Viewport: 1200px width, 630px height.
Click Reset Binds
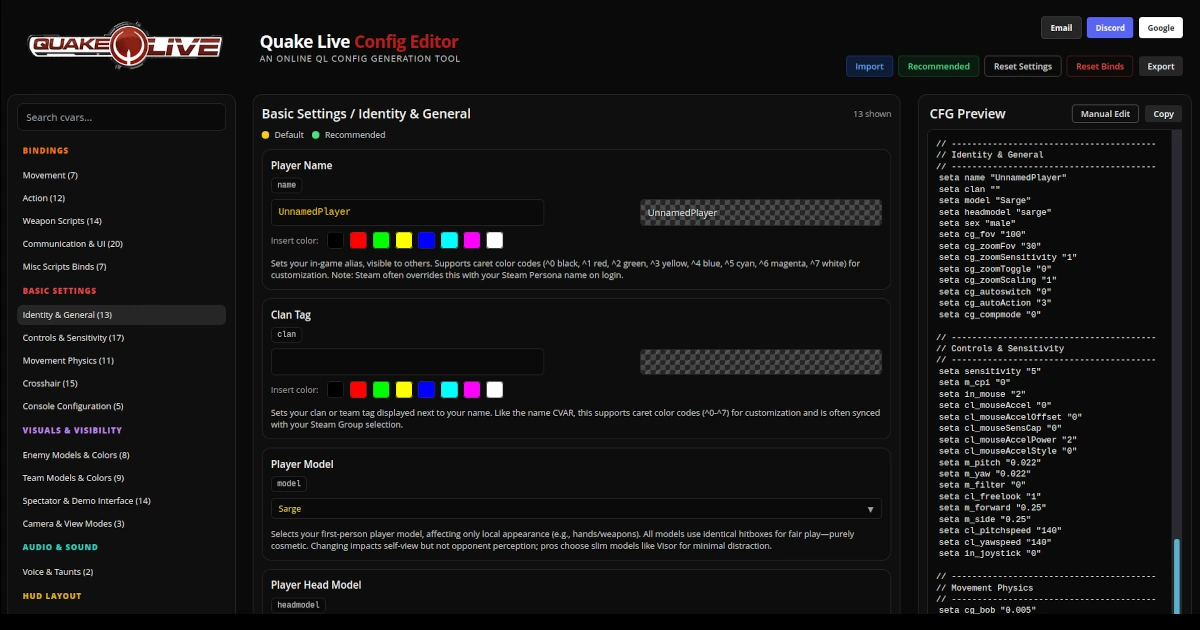tap(1100, 66)
